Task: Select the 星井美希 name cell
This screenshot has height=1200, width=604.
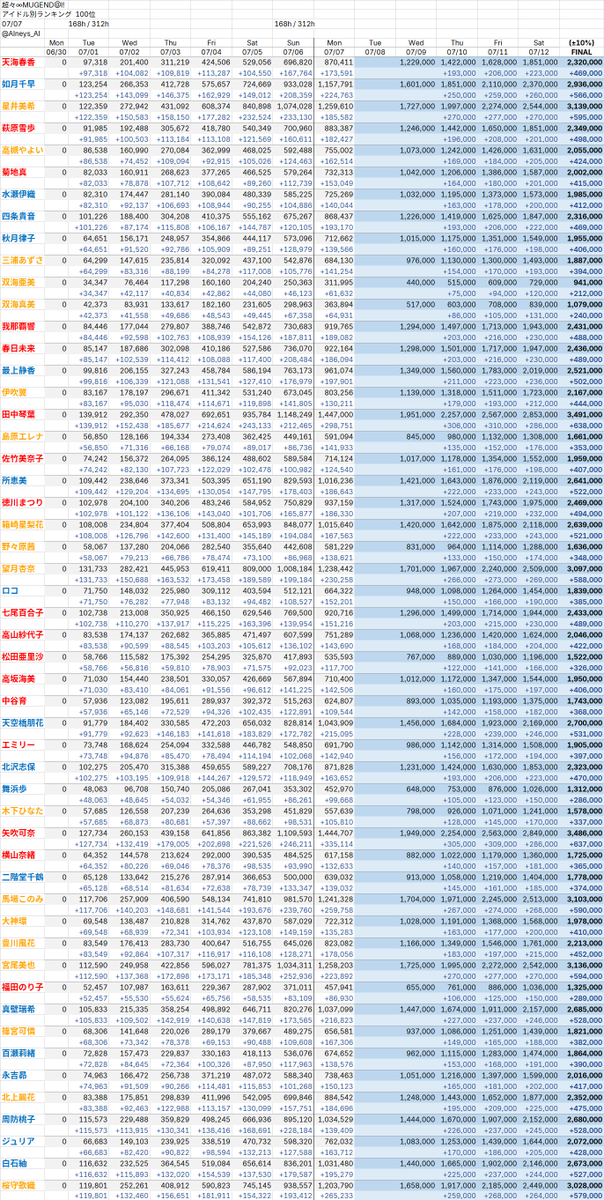Action: click(21, 105)
